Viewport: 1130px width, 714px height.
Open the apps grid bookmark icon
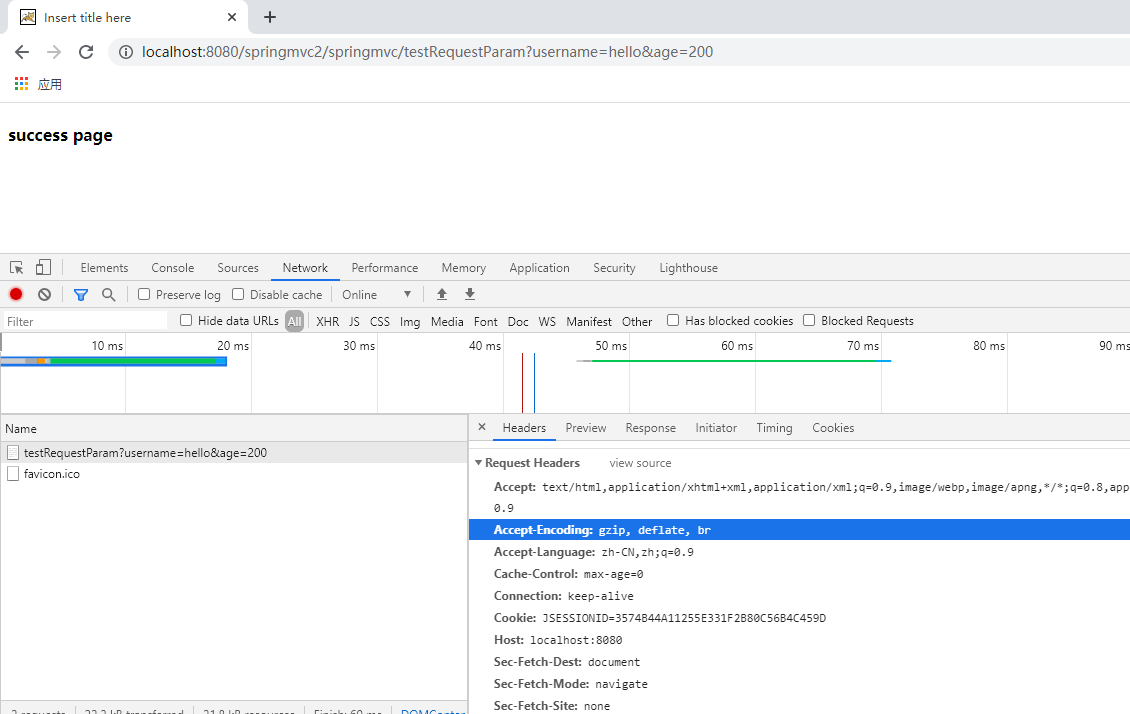(x=22, y=84)
